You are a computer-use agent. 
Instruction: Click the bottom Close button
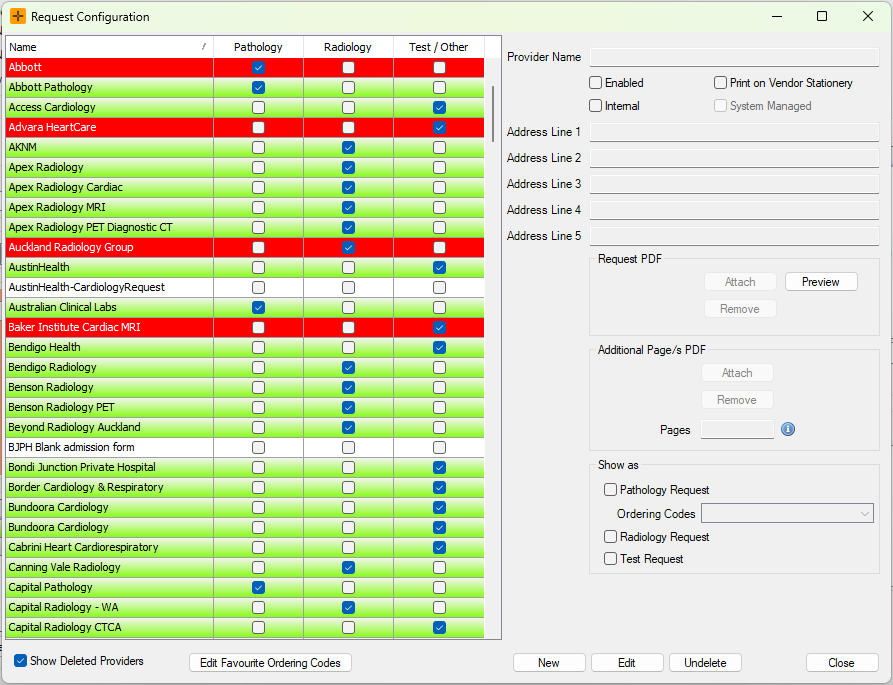coord(842,663)
